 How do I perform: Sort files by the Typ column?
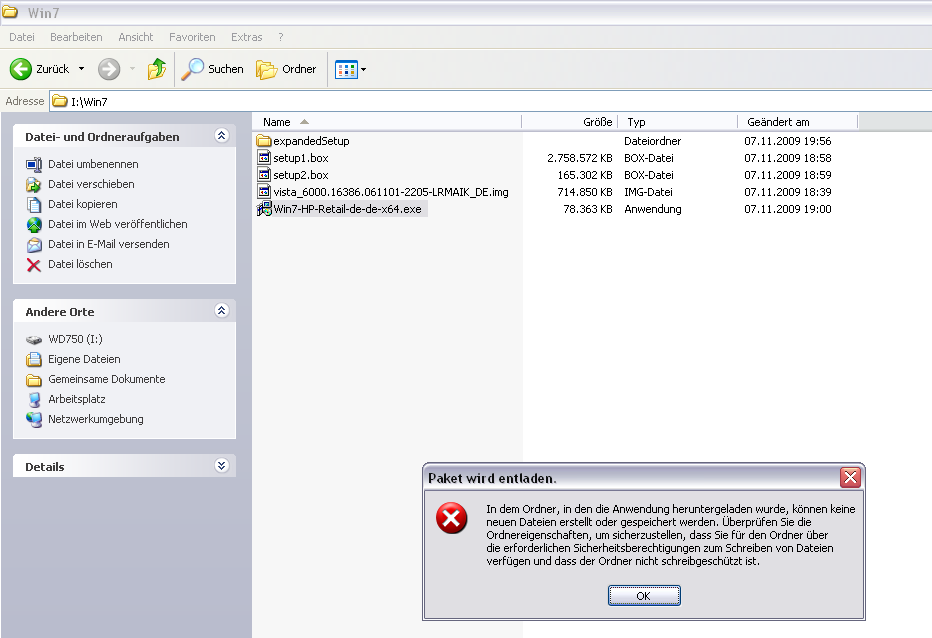(678, 122)
